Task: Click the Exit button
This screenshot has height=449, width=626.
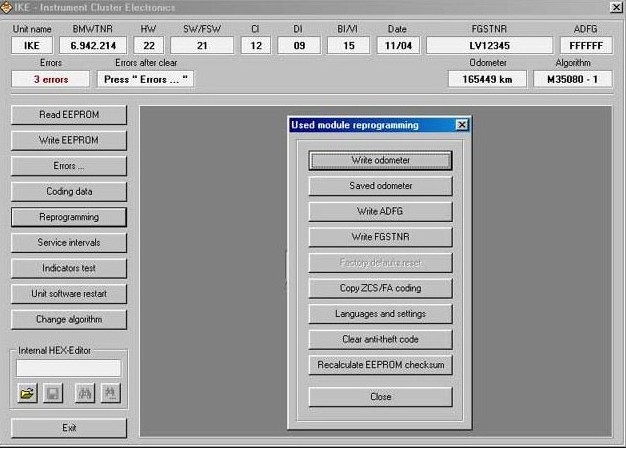Action: pos(69,428)
